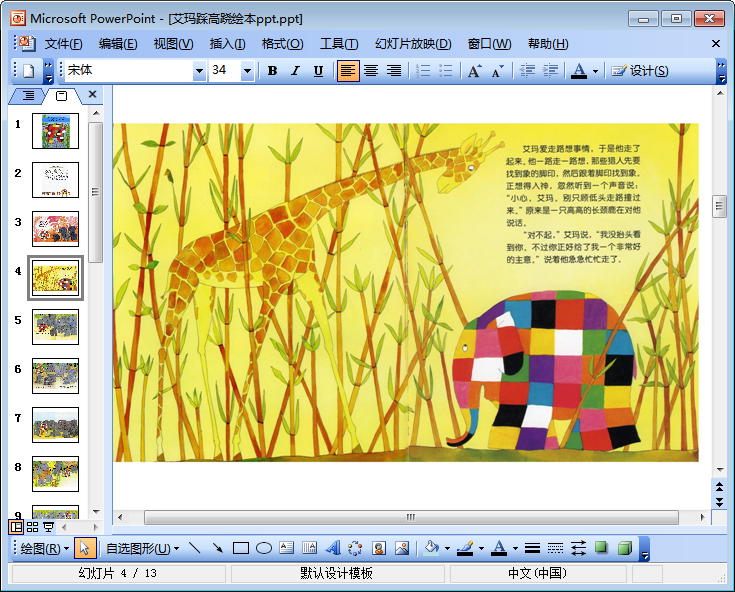The height and width of the screenshot is (592, 735).
Task: Open the 自选图形(U) AutoShapes menu
Action: pos(142,548)
